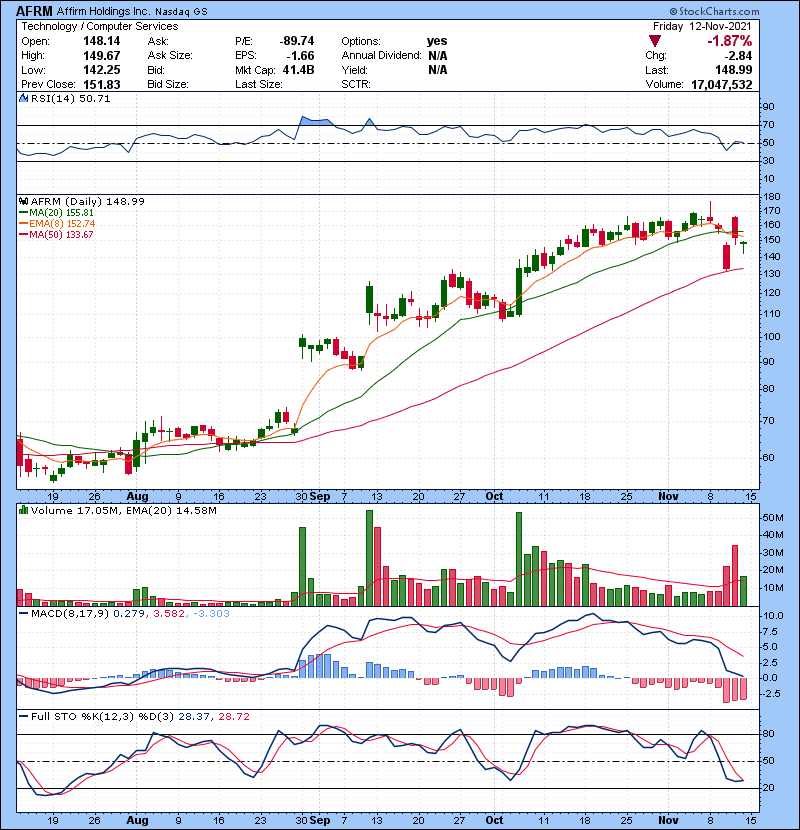This screenshot has width=800, height=830.
Task: Click the 50M volume axis label
Action: point(772,518)
